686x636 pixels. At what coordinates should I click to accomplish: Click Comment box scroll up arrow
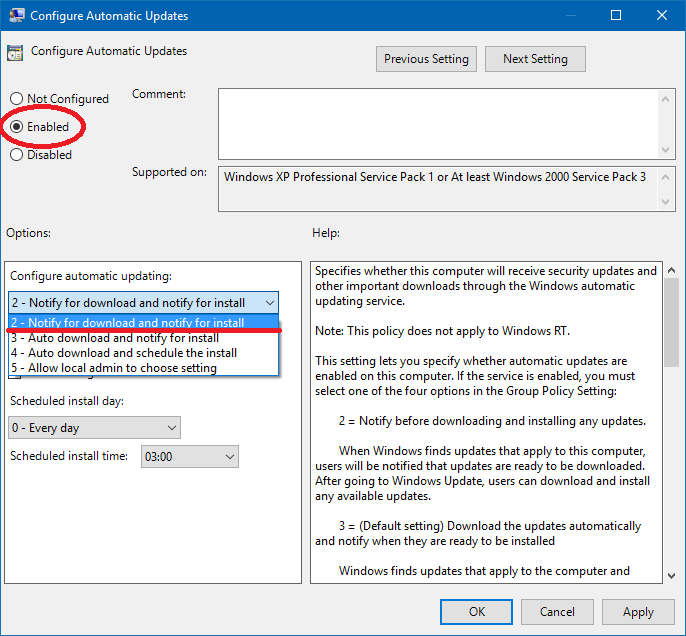[x=665, y=99]
